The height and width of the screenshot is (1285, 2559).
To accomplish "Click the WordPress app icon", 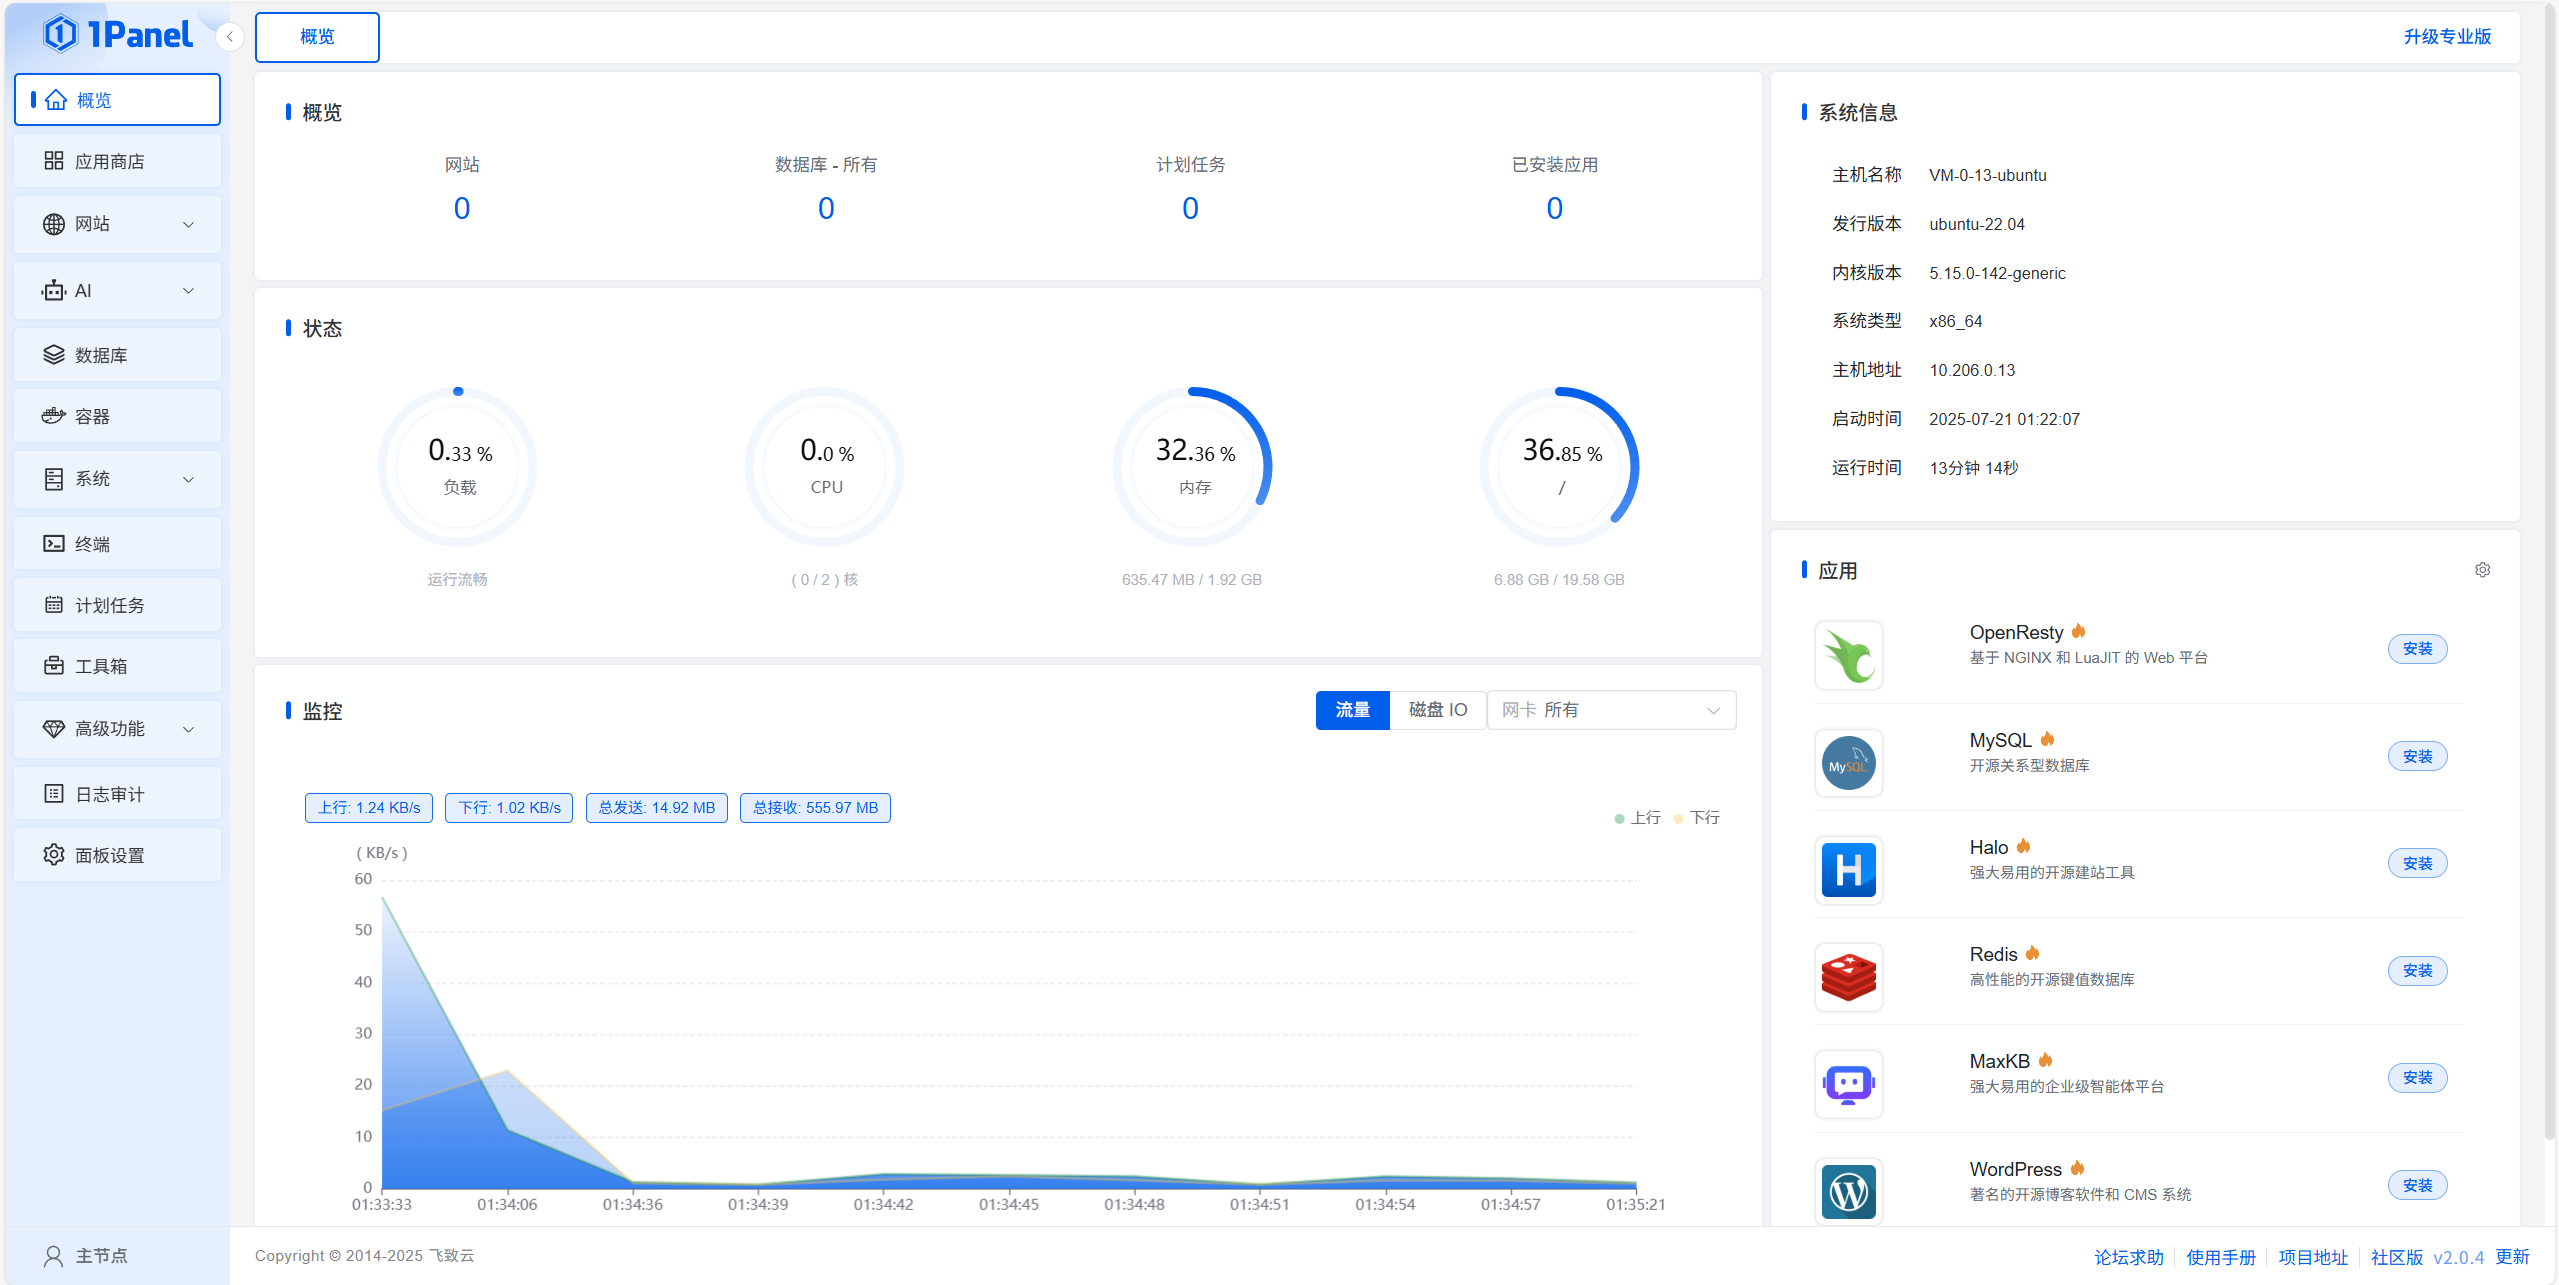I will click(1848, 1191).
